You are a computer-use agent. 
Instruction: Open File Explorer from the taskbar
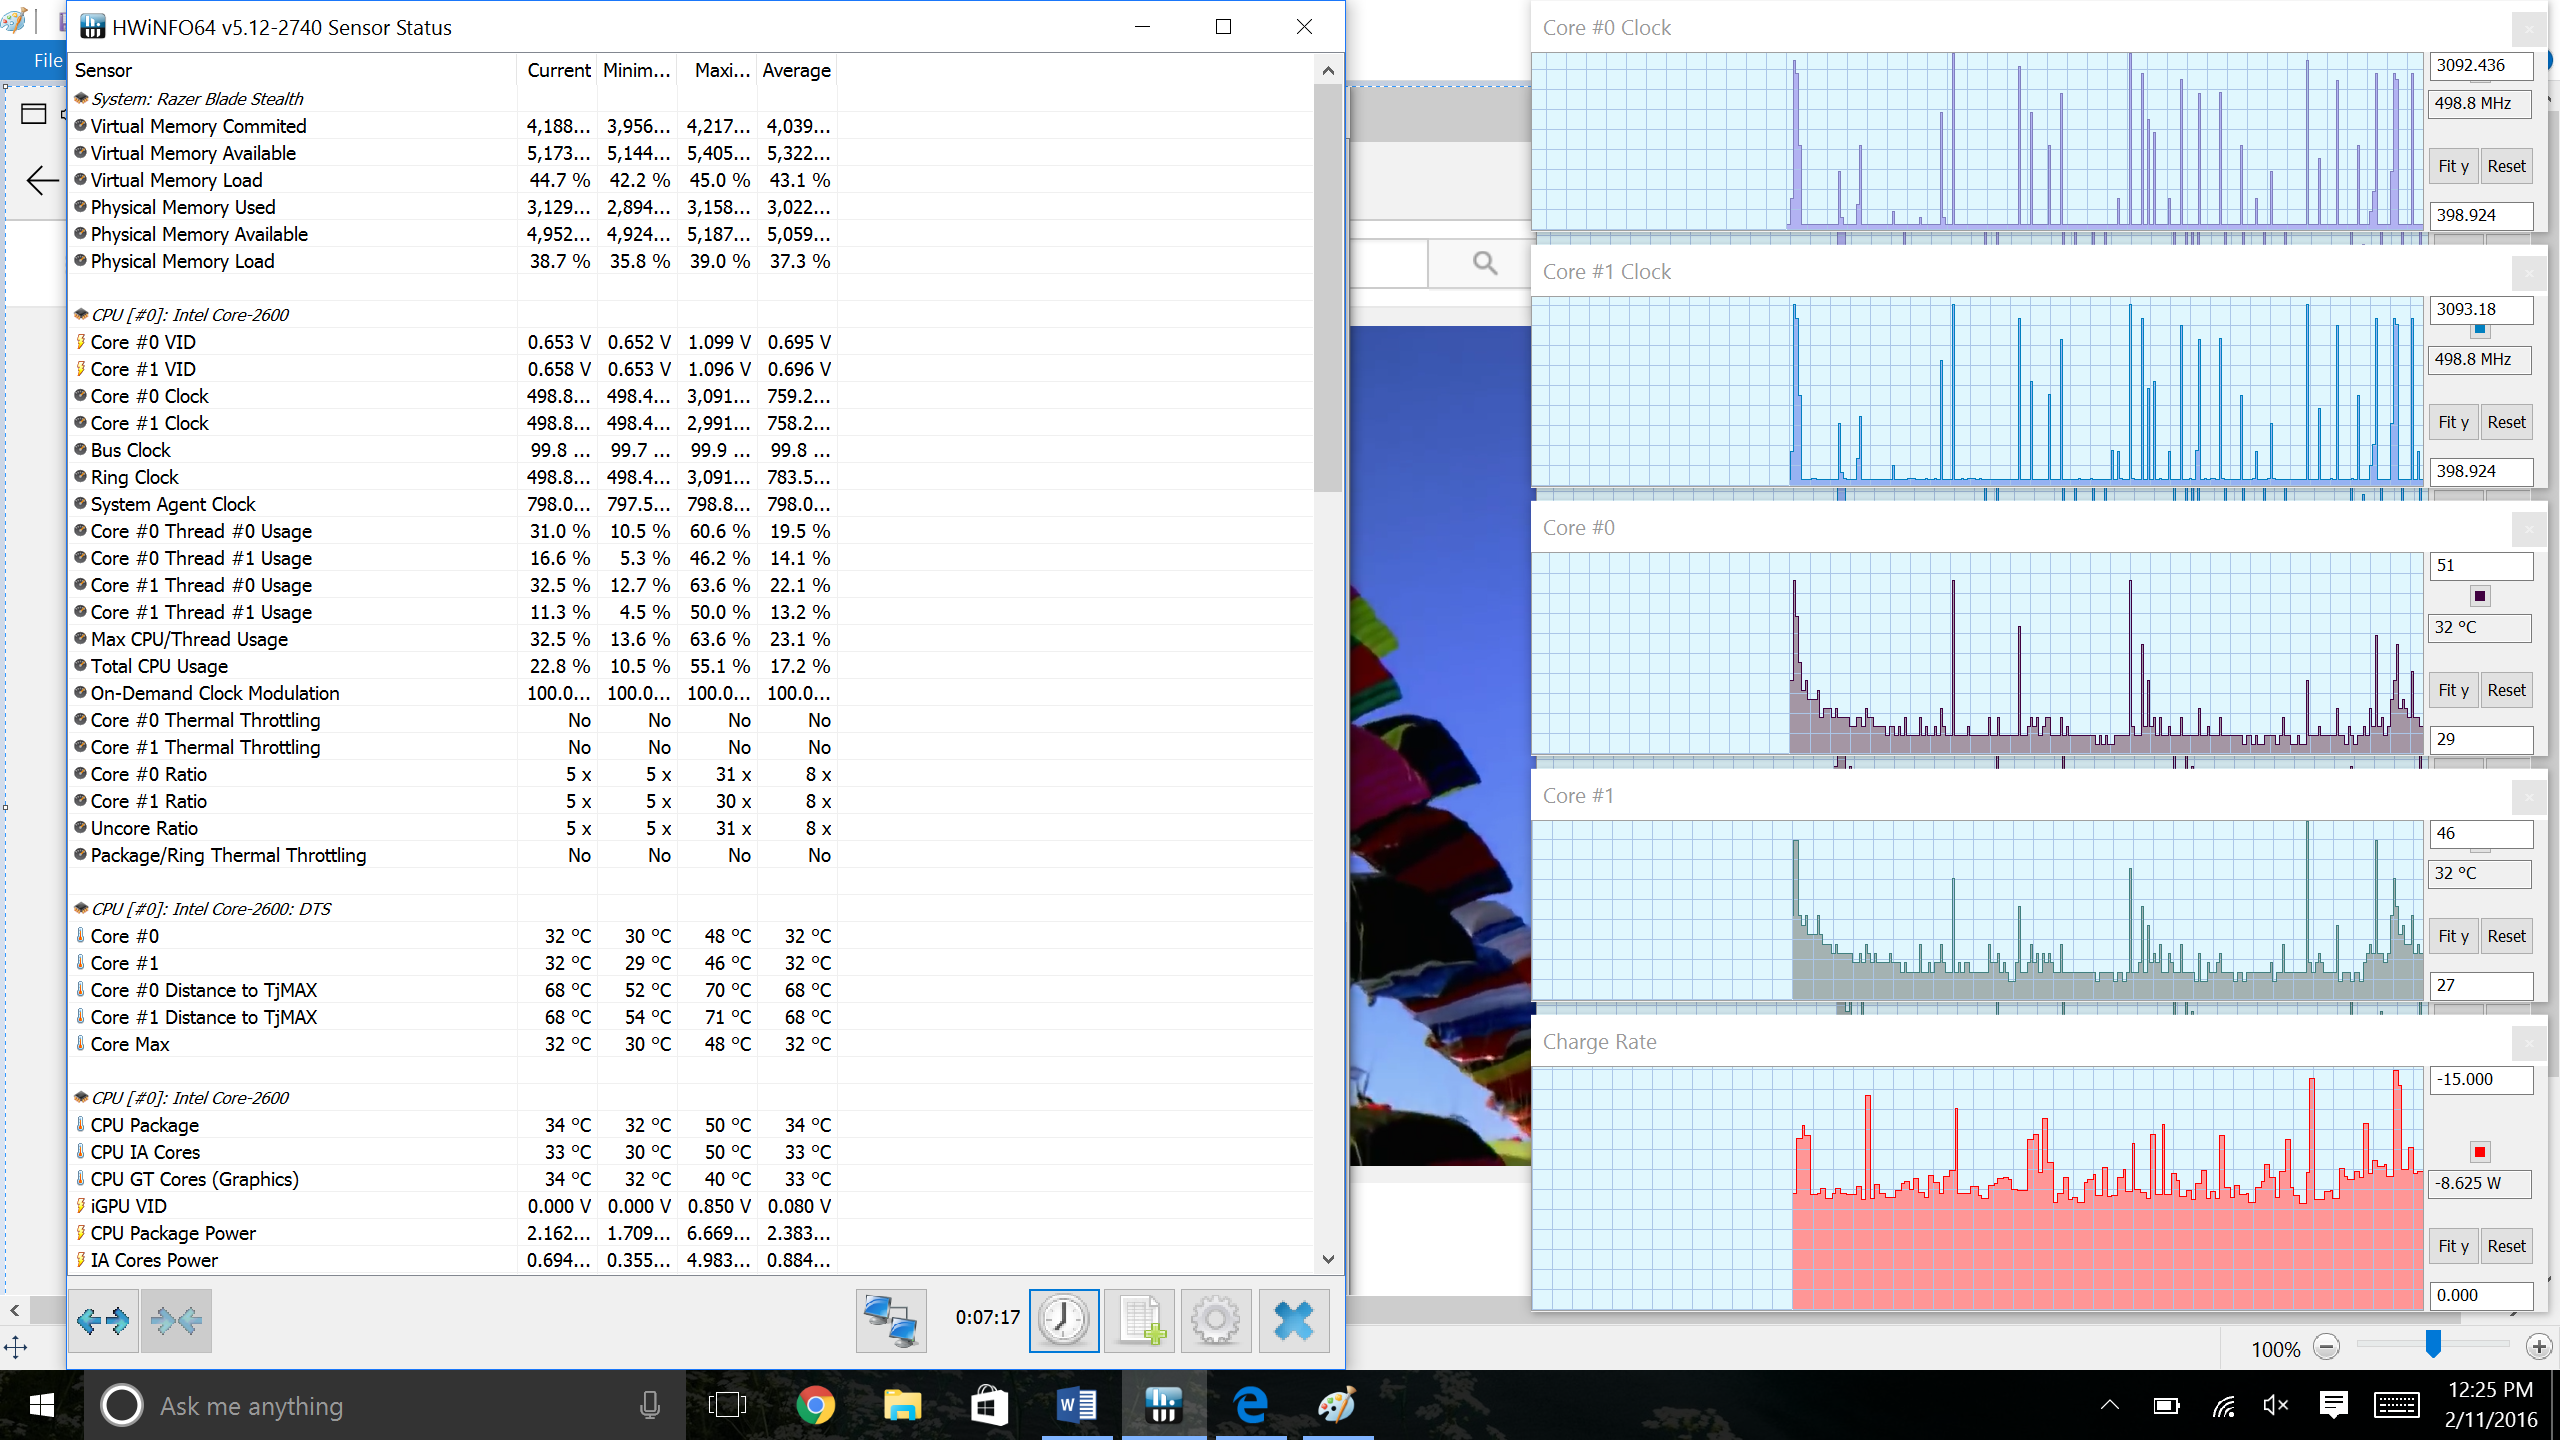coord(902,1406)
